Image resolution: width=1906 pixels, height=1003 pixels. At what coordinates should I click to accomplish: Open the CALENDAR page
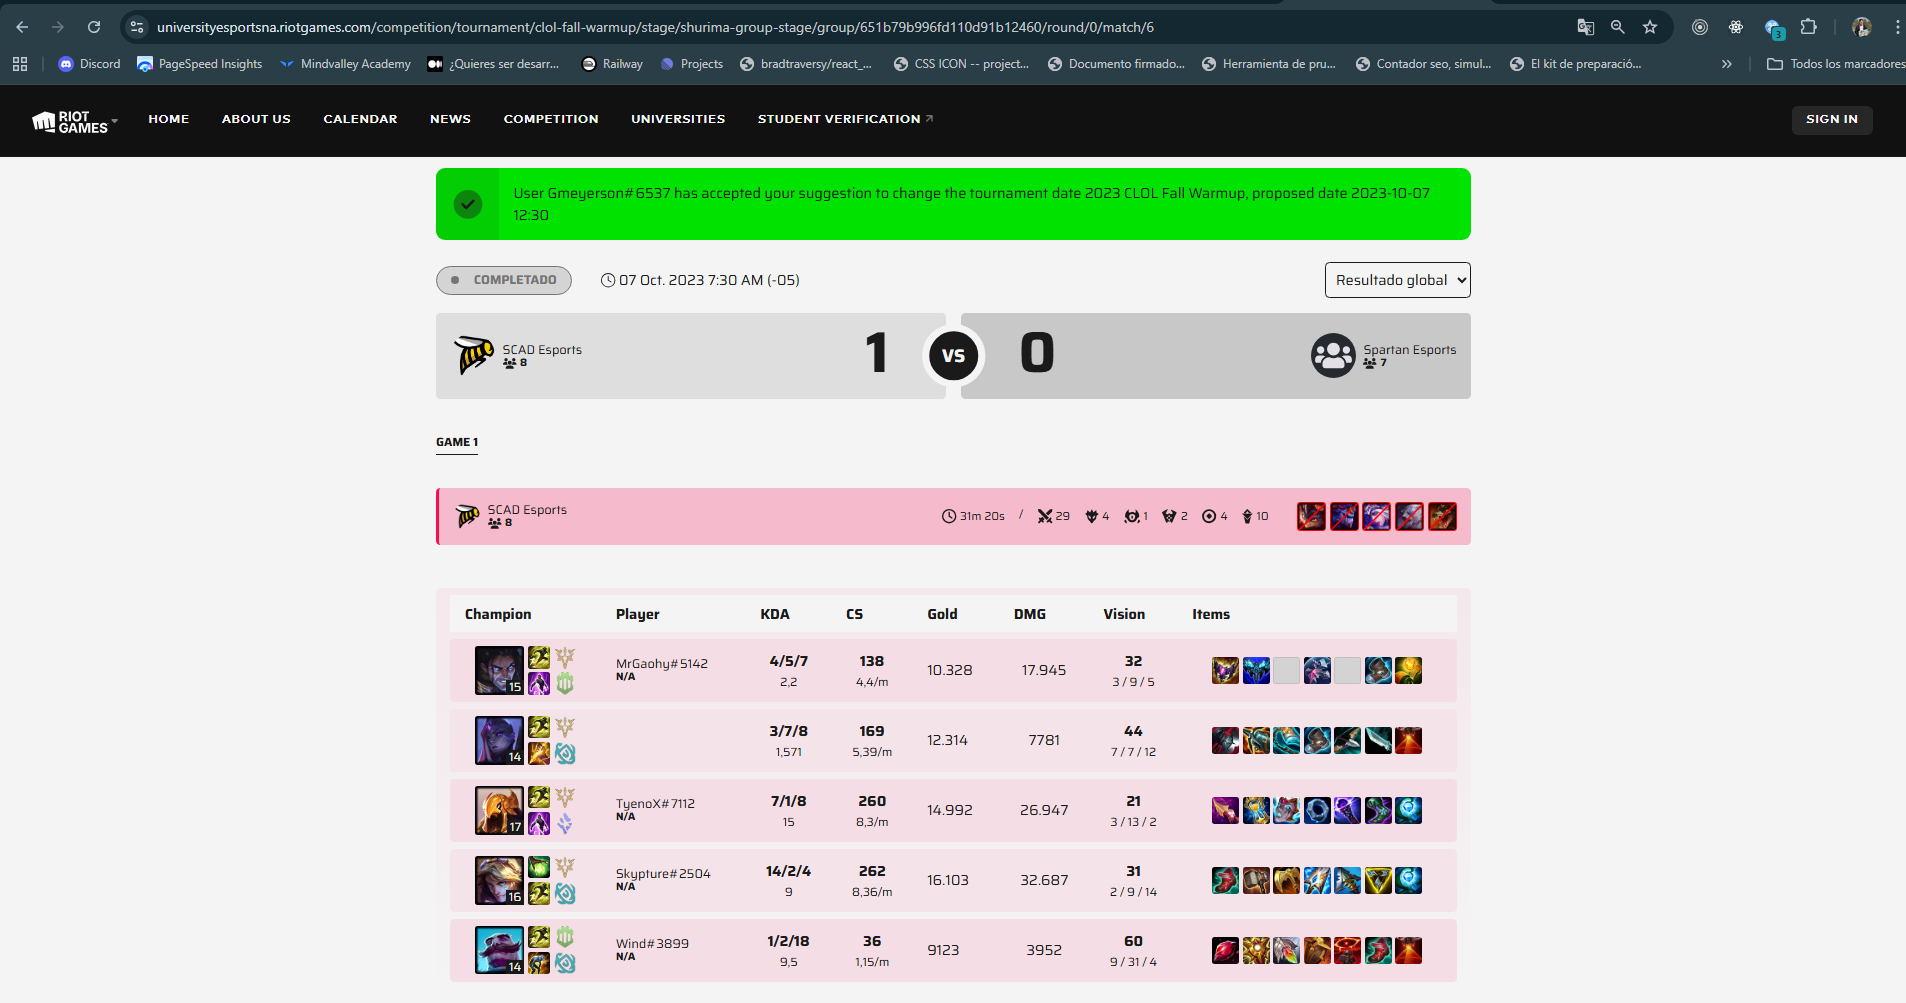[360, 119]
